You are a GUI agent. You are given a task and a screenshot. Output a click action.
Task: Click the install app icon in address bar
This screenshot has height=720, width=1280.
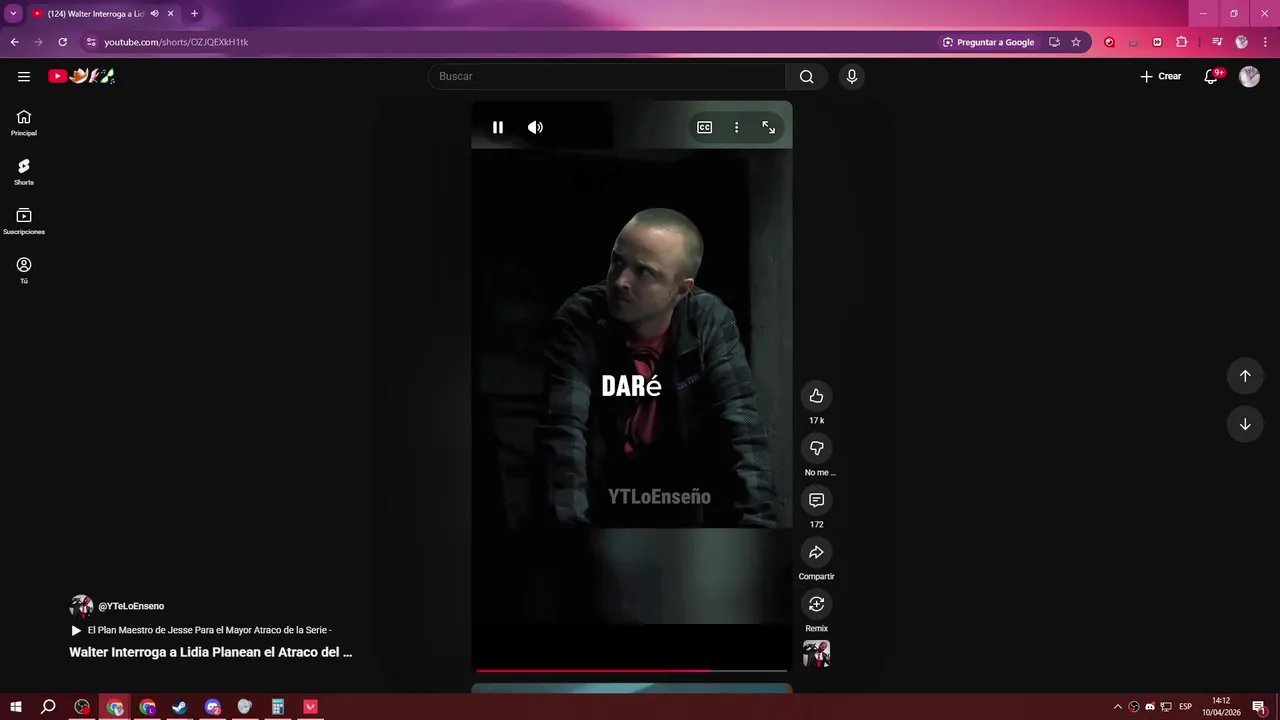(x=1054, y=42)
